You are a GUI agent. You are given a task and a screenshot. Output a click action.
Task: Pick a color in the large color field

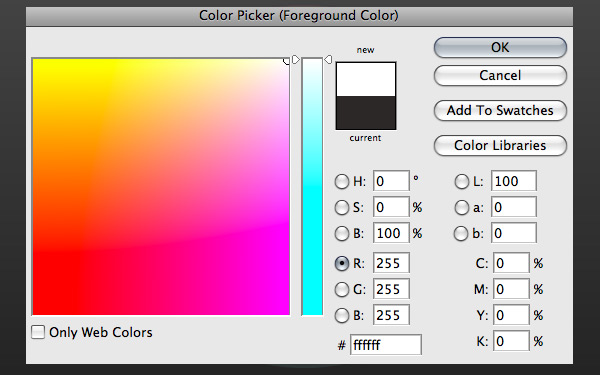(161, 187)
